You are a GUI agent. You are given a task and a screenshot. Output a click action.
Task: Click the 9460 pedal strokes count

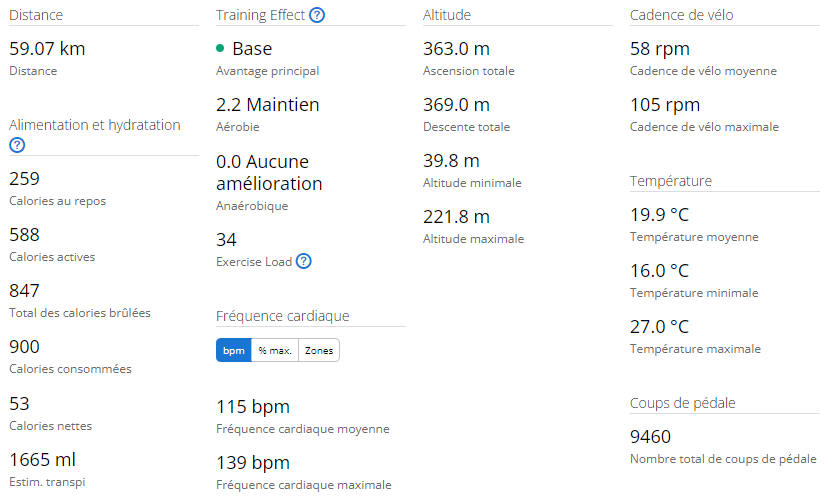(x=651, y=436)
